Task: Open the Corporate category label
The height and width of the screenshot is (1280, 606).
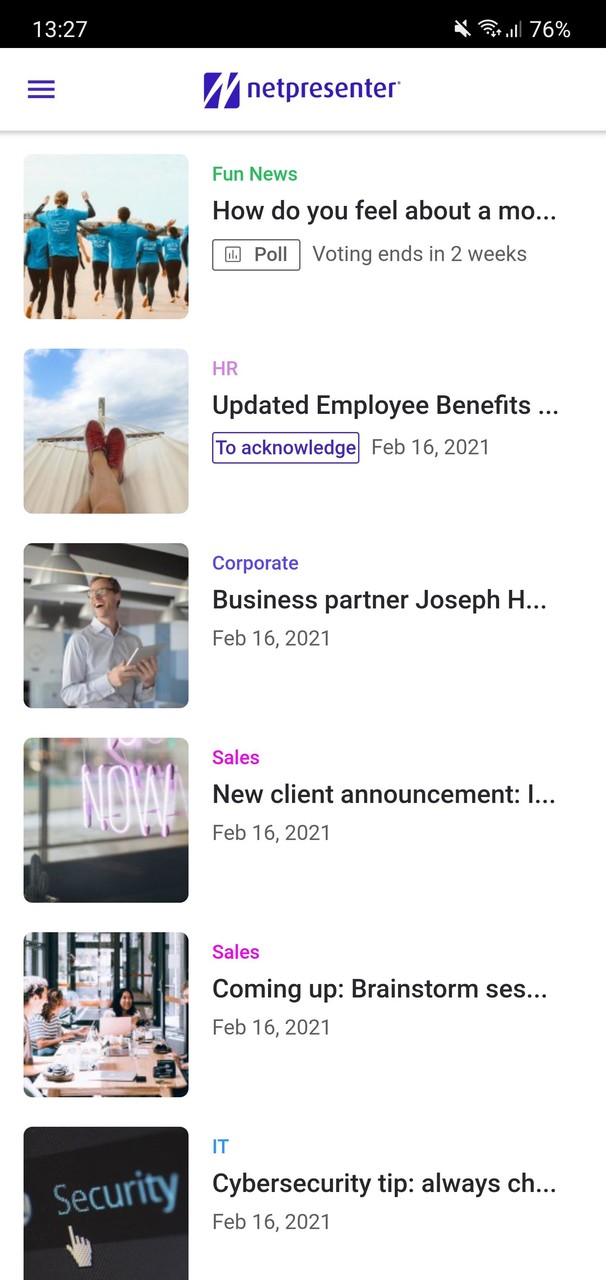Action: coord(255,563)
